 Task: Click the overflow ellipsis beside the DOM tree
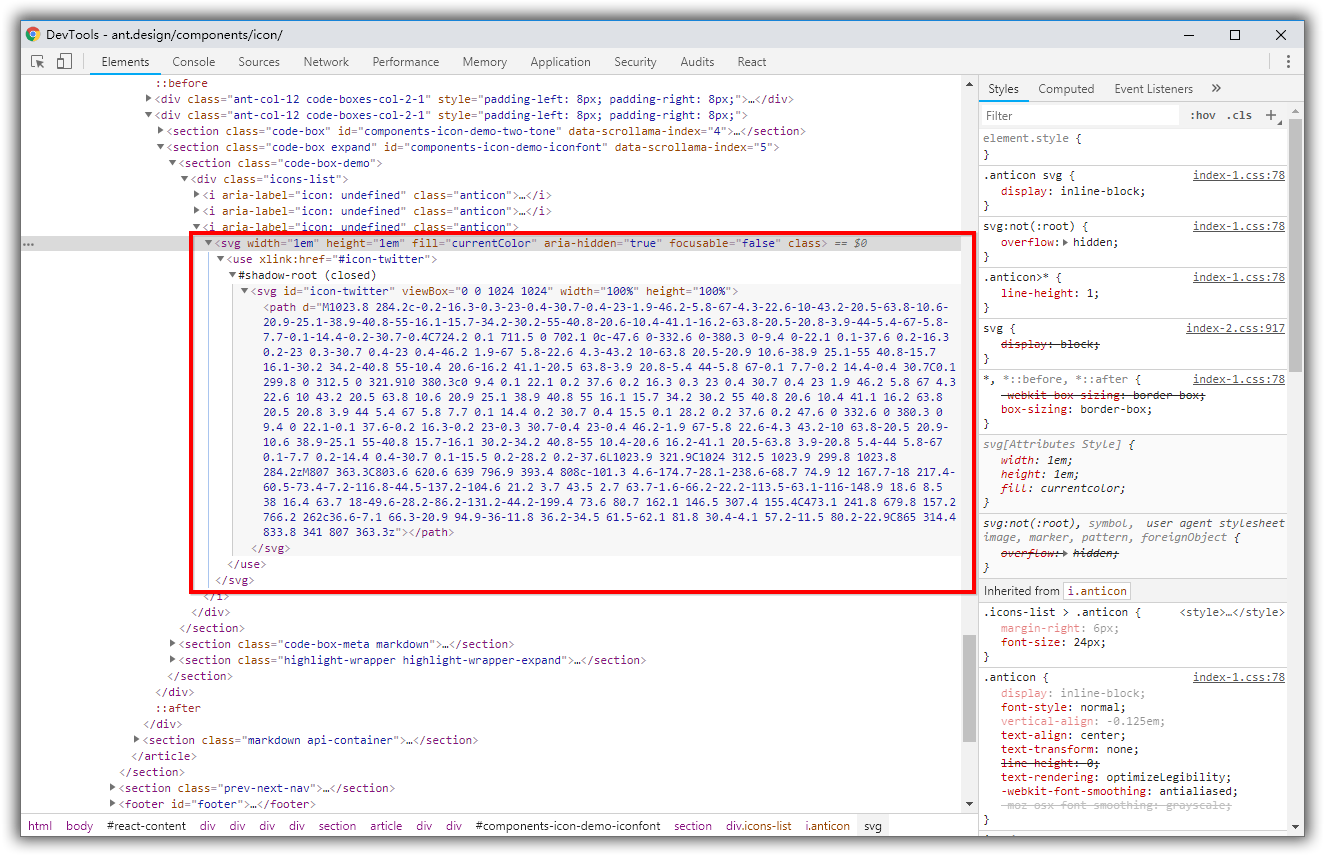pyautogui.click(x=28, y=243)
